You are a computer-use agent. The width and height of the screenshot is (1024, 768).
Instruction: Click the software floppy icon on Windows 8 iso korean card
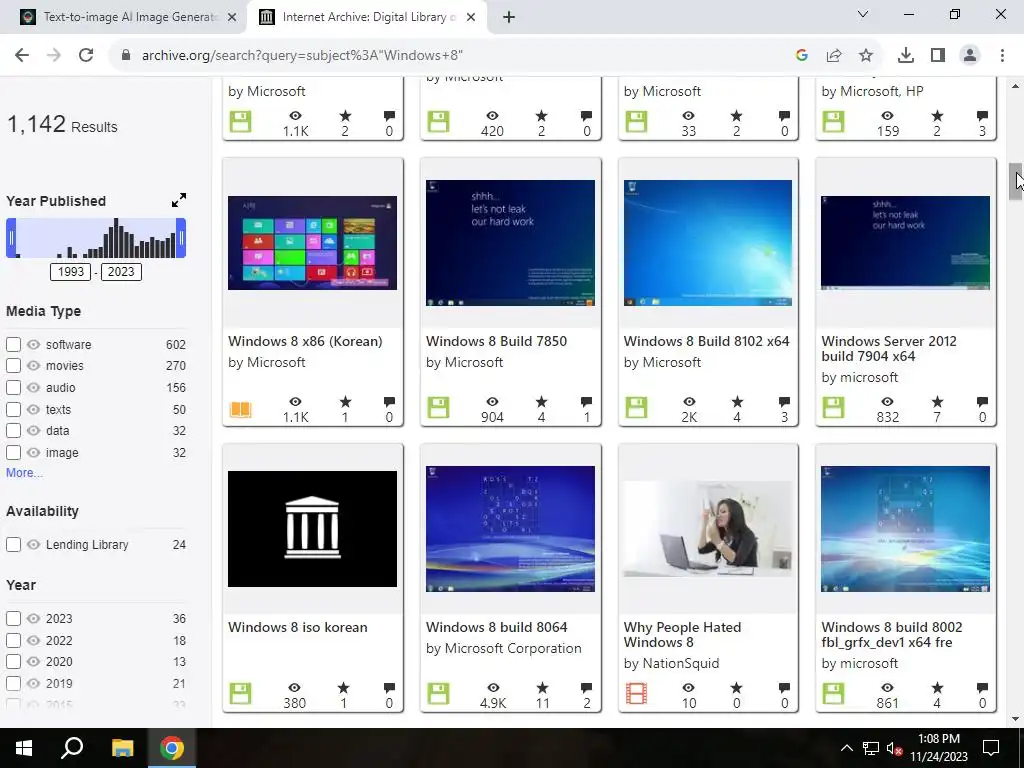click(240, 694)
